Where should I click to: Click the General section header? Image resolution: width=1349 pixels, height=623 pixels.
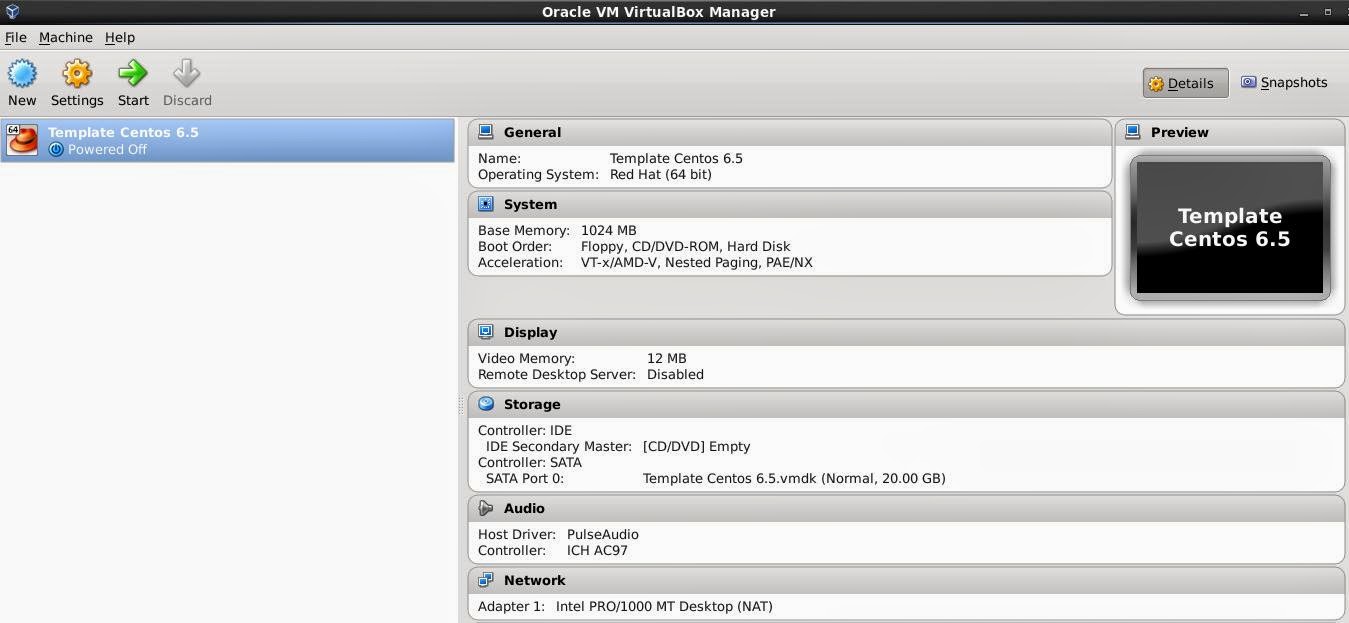point(790,132)
